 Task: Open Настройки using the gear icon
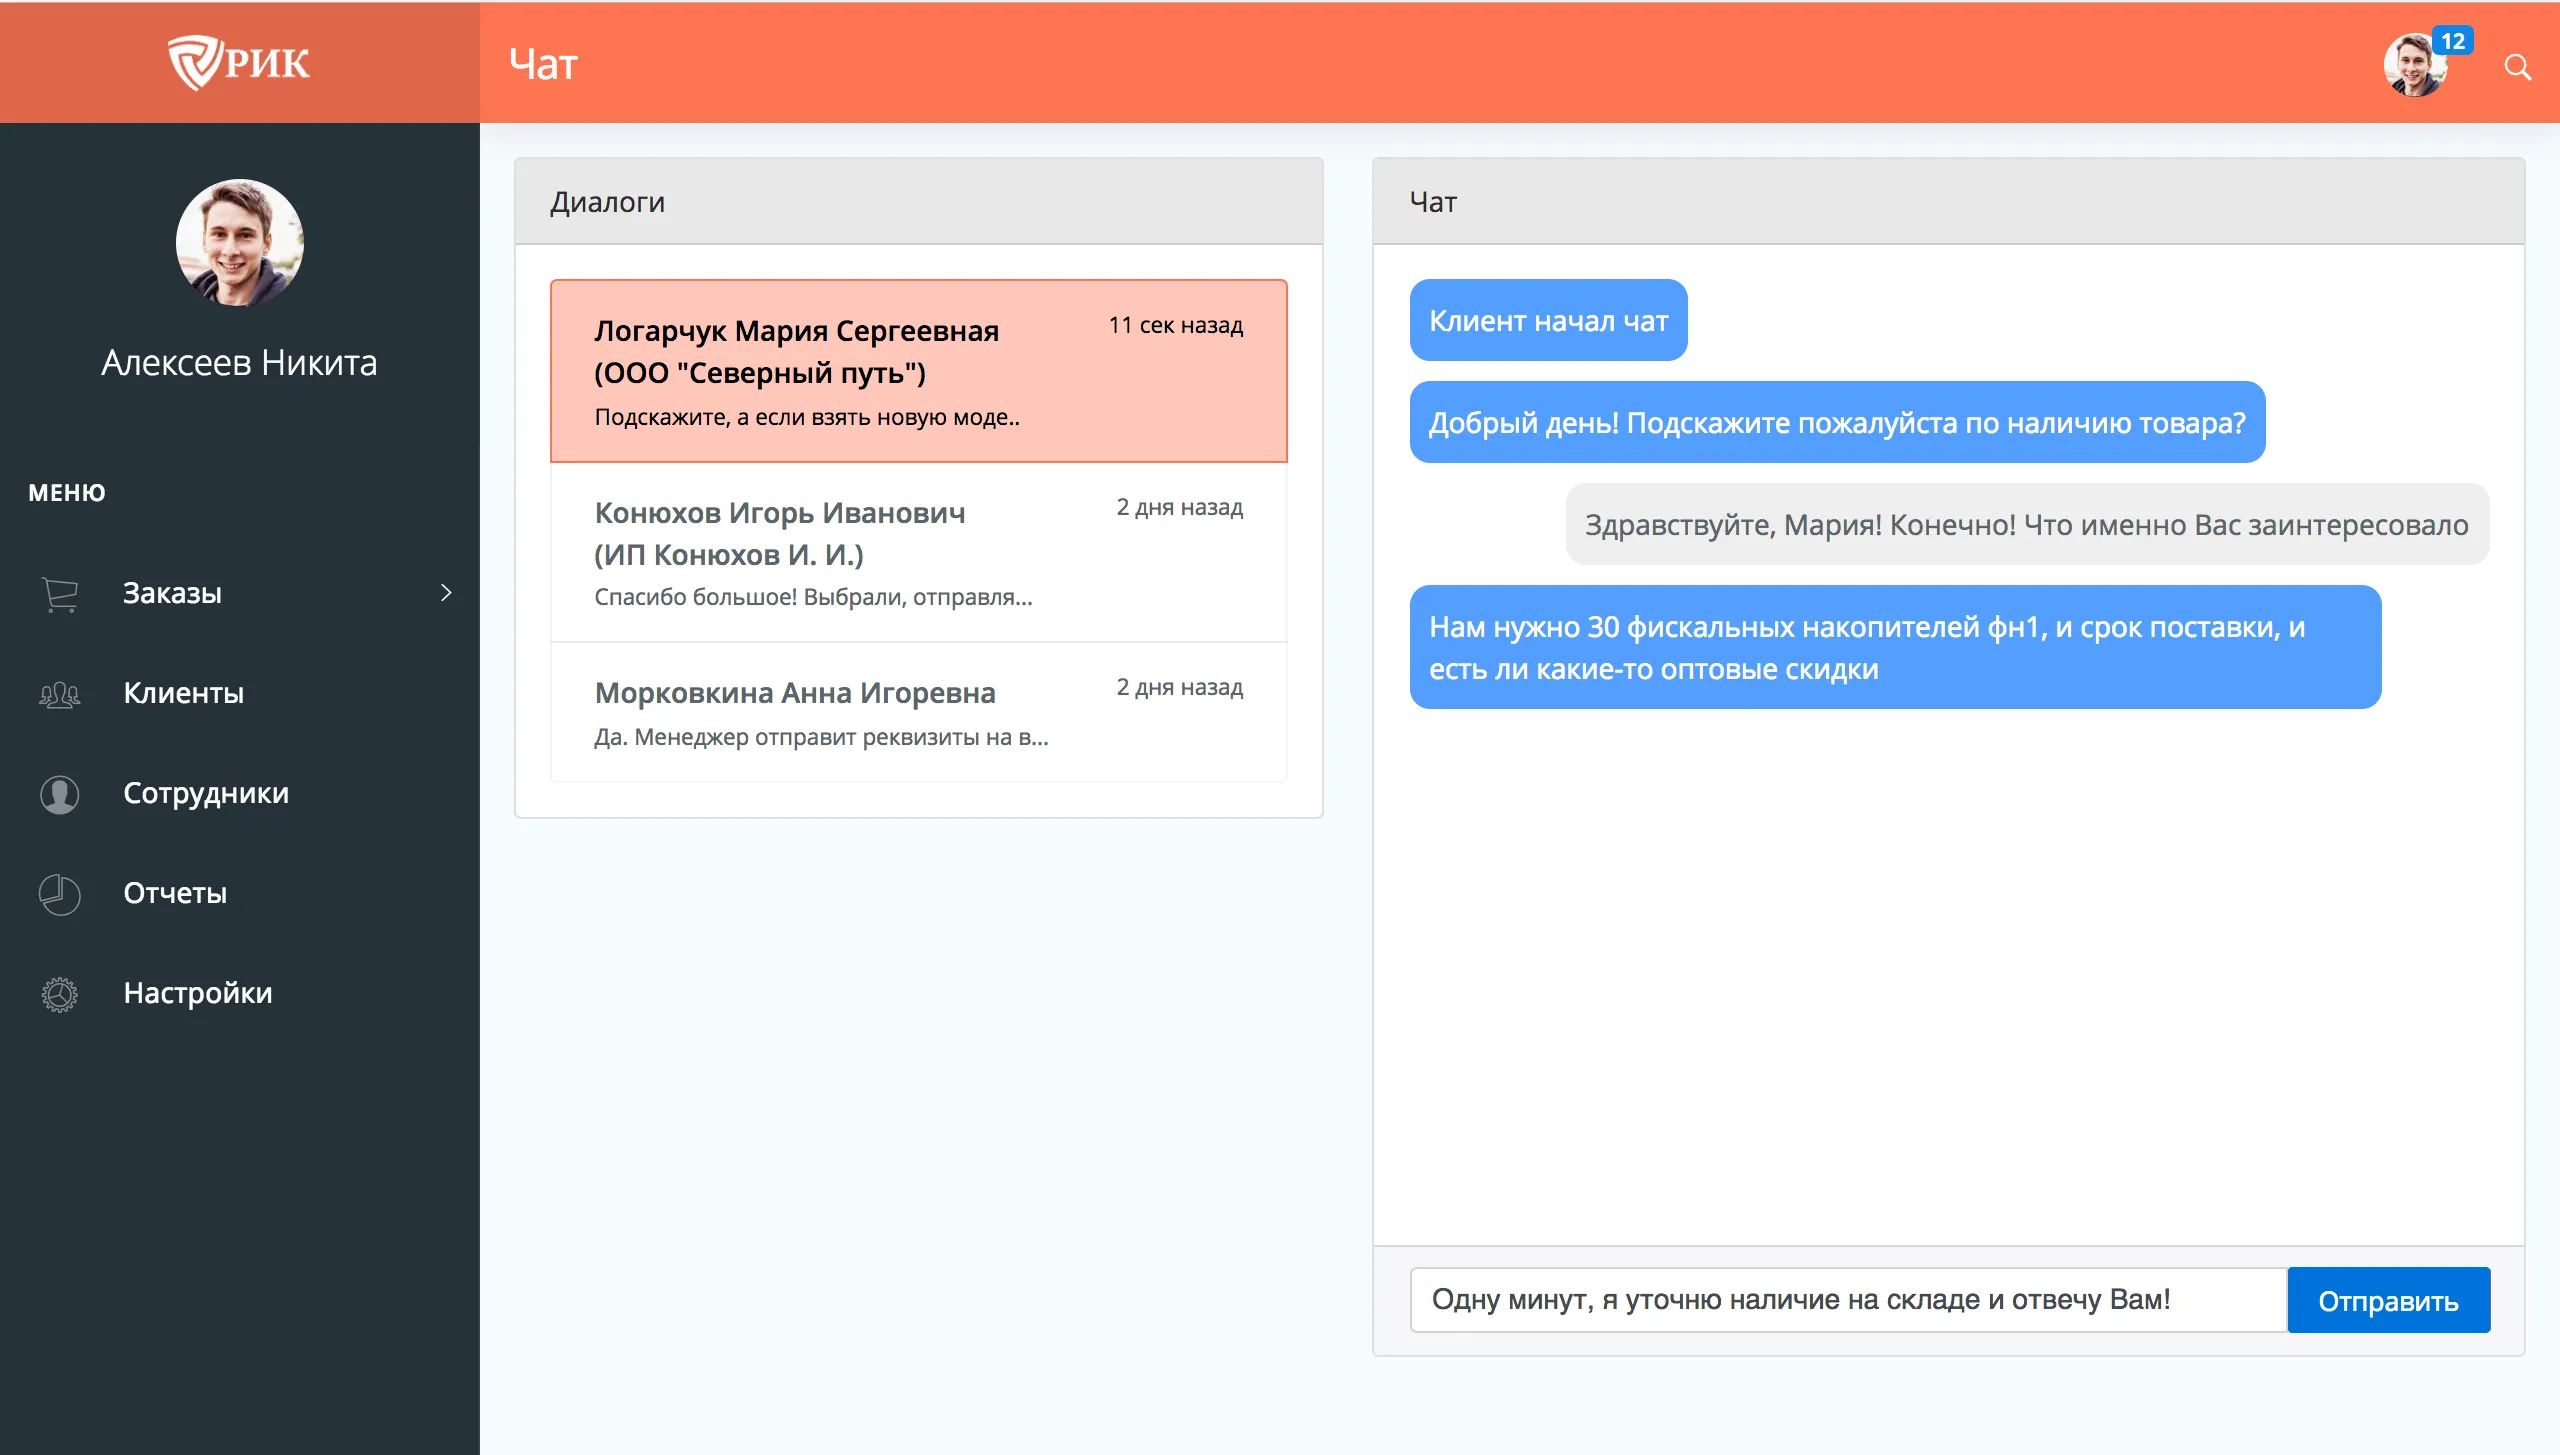[x=58, y=993]
